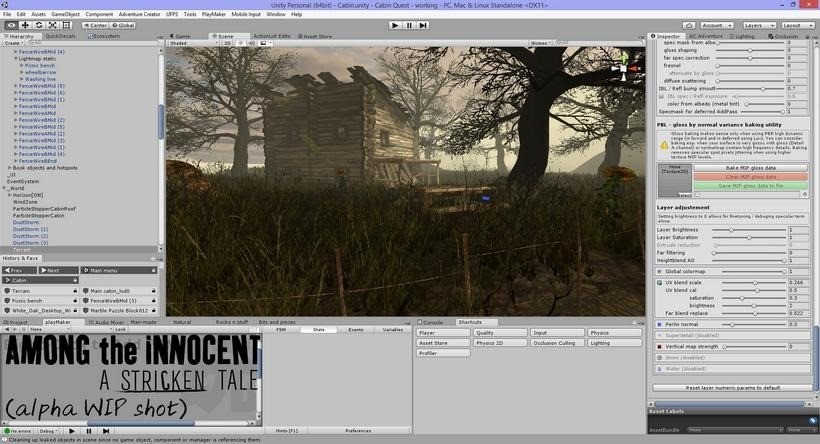Toggle lock icon on Terrain favorite
Image resolution: width=820 pixels, height=444 pixels.
[x=75, y=291]
